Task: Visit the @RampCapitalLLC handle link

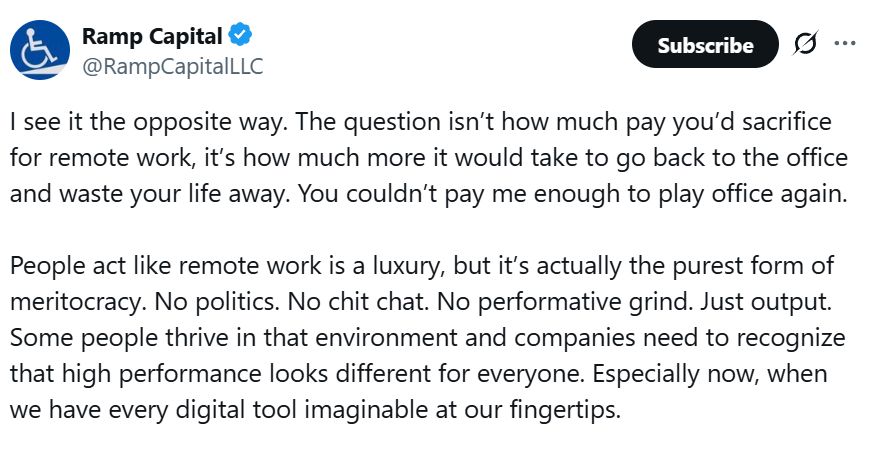Action: click(172, 66)
